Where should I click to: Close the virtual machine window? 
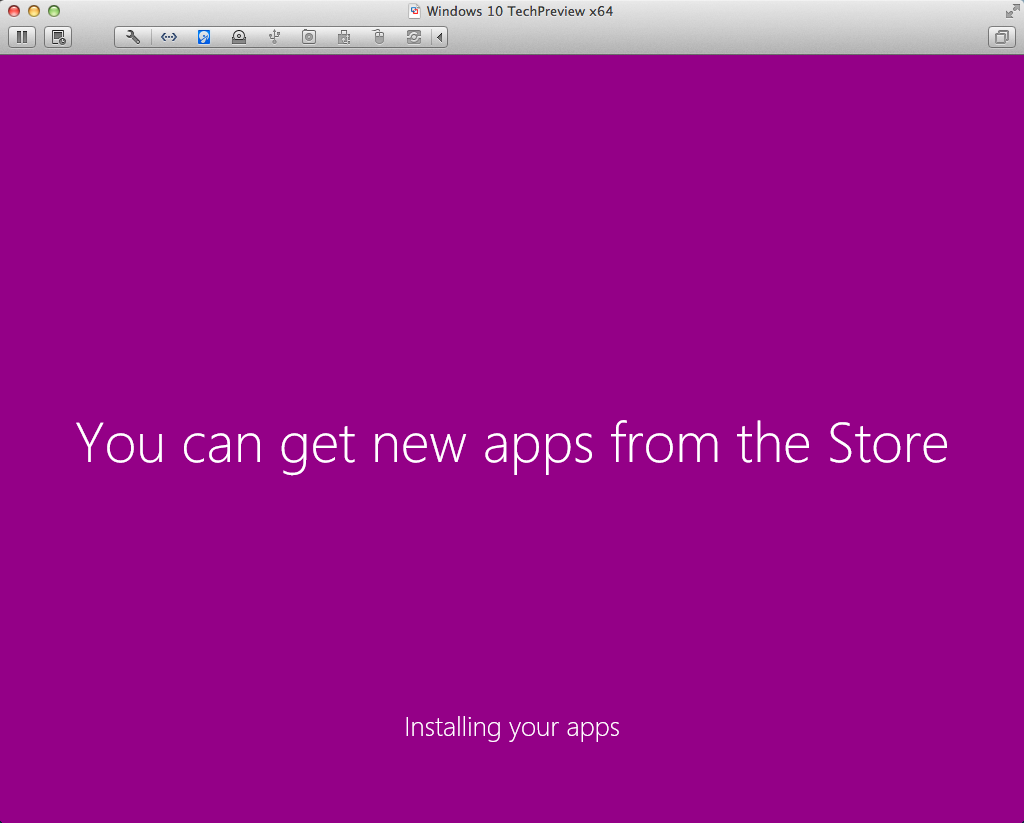14,11
